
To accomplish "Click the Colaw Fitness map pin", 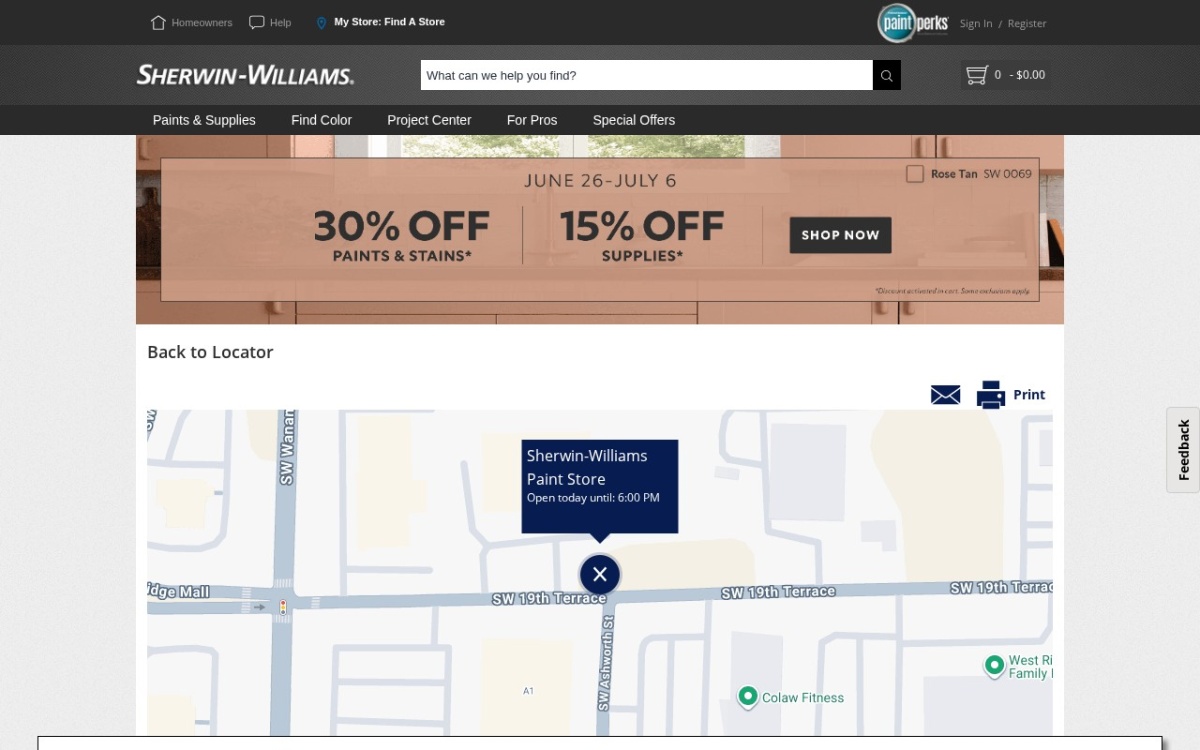I will click(x=747, y=696).
